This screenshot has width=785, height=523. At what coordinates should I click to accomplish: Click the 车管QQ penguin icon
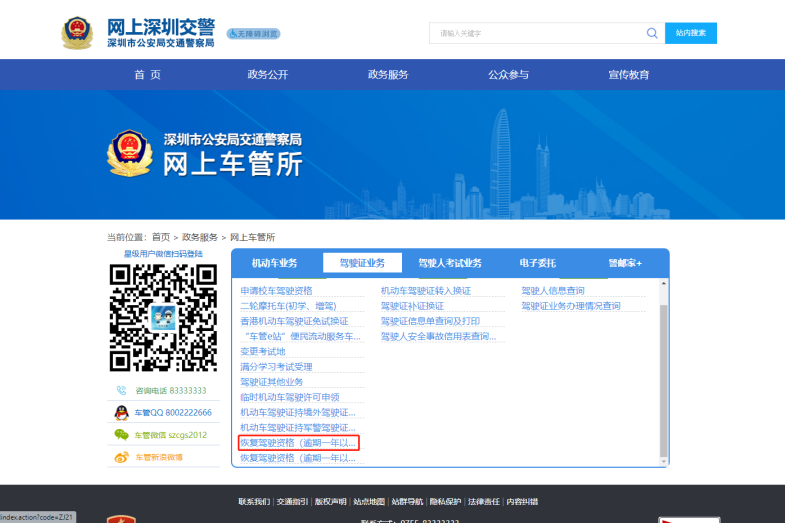pyautogui.click(x=121, y=412)
